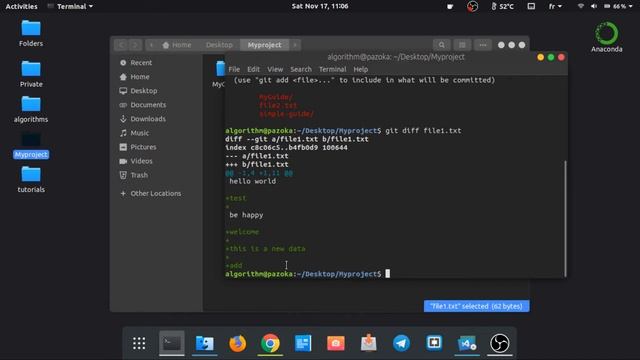Click the OBS tray icon in top bar
This screenshot has height=360, width=640.
[x=472, y=7]
